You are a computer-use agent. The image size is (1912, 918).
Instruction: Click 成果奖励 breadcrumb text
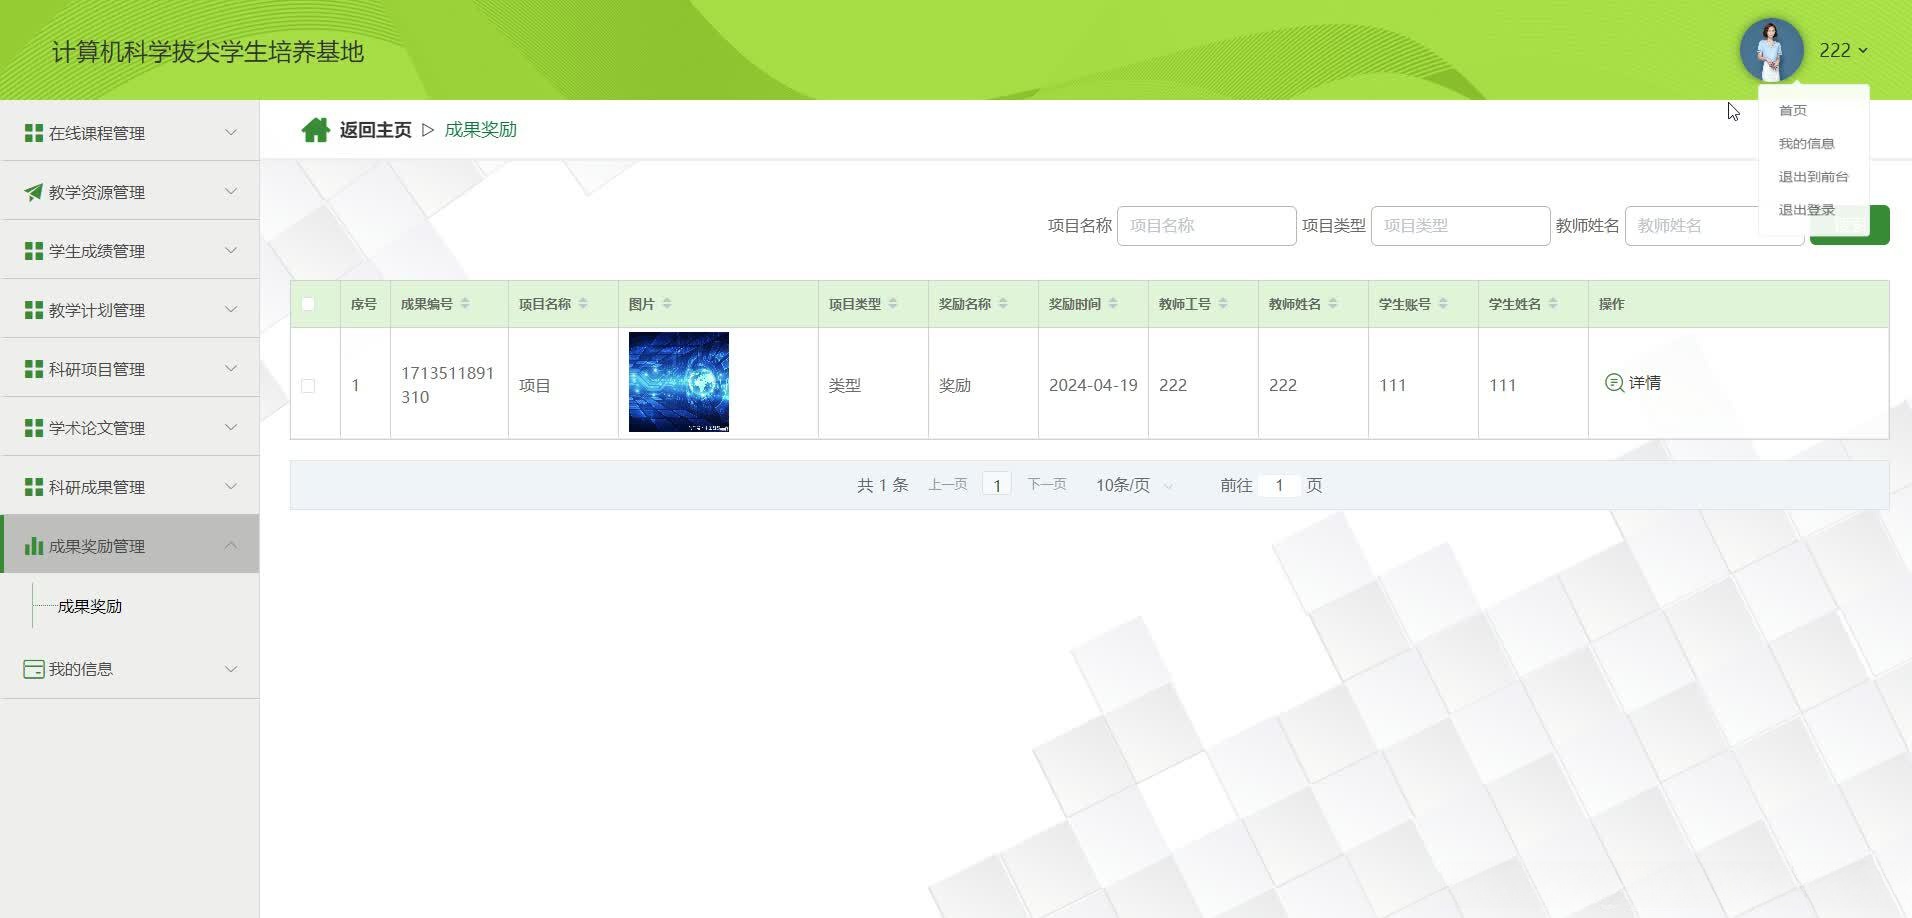click(480, 130)
